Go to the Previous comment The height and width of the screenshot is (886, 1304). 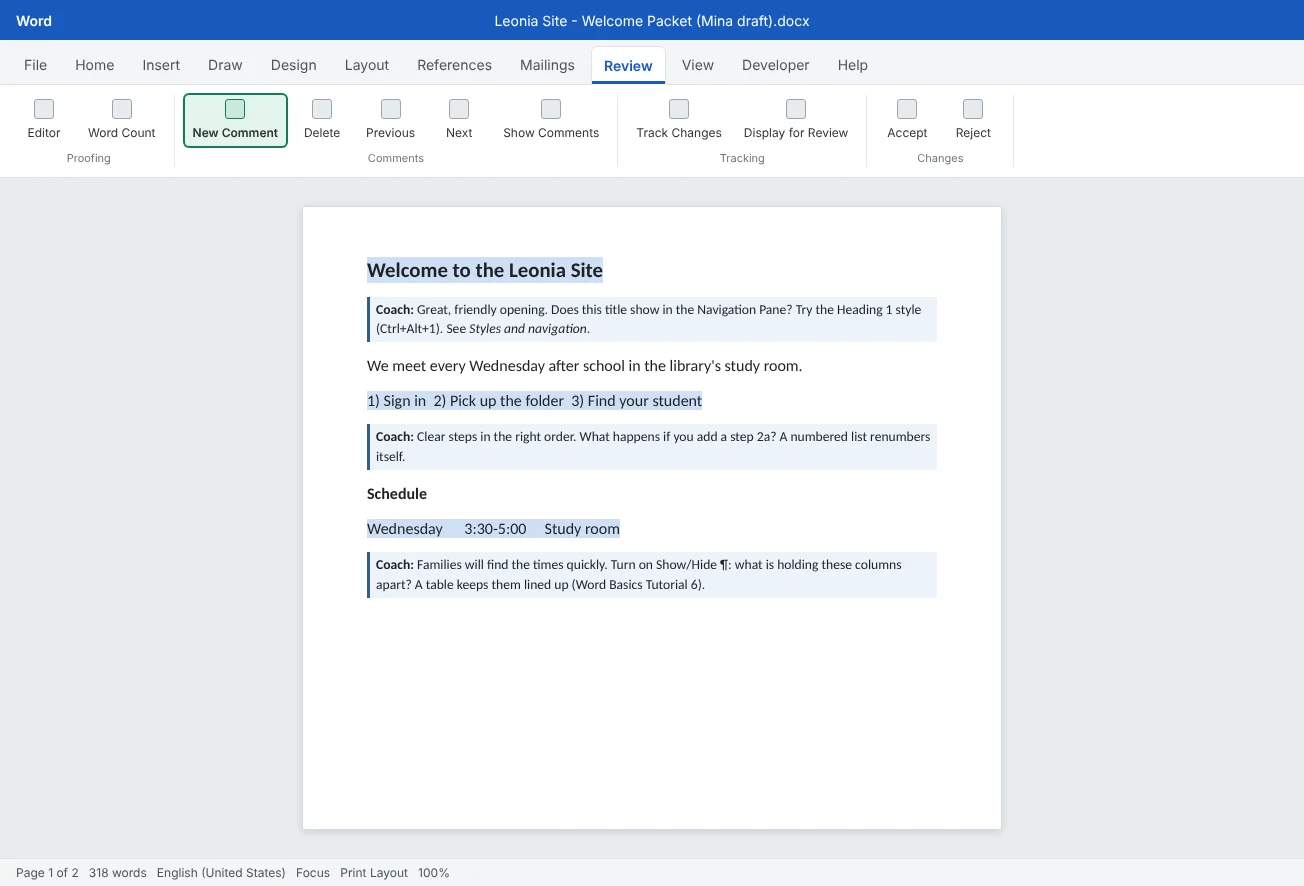click(390, 120)
